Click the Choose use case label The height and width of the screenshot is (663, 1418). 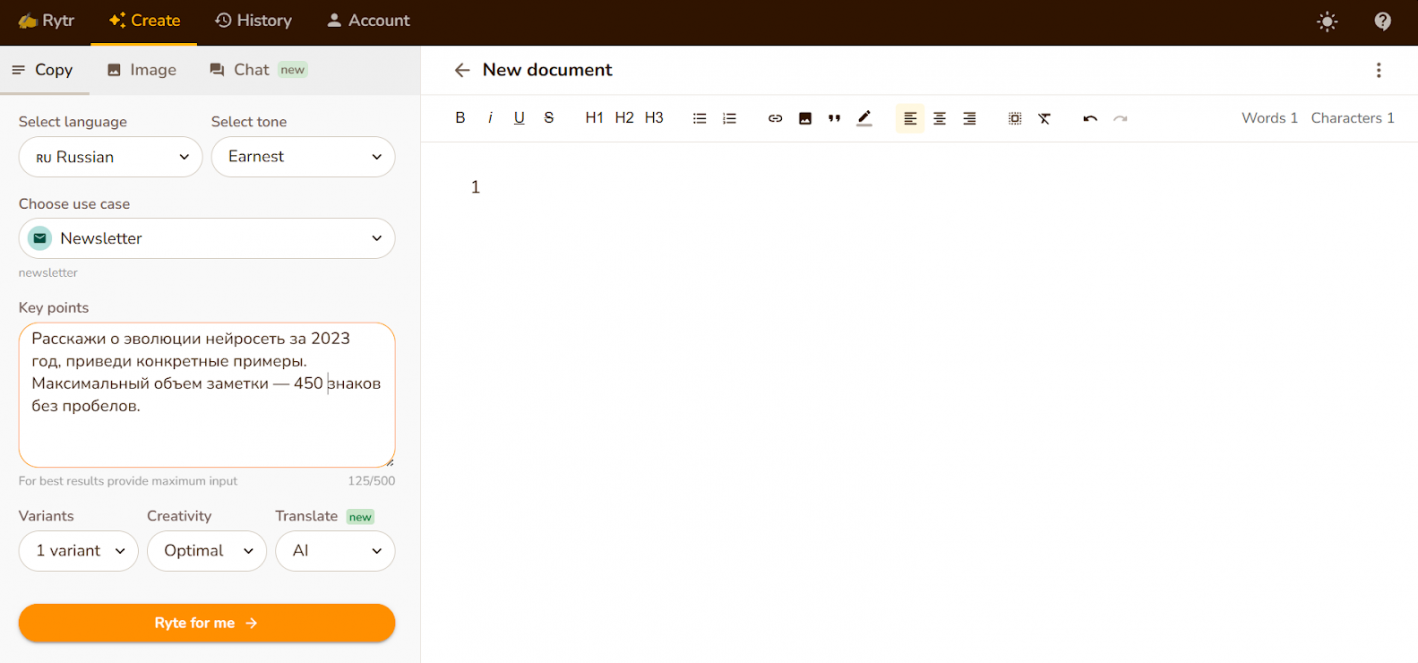pyautogui.click(x=74, y=204)
